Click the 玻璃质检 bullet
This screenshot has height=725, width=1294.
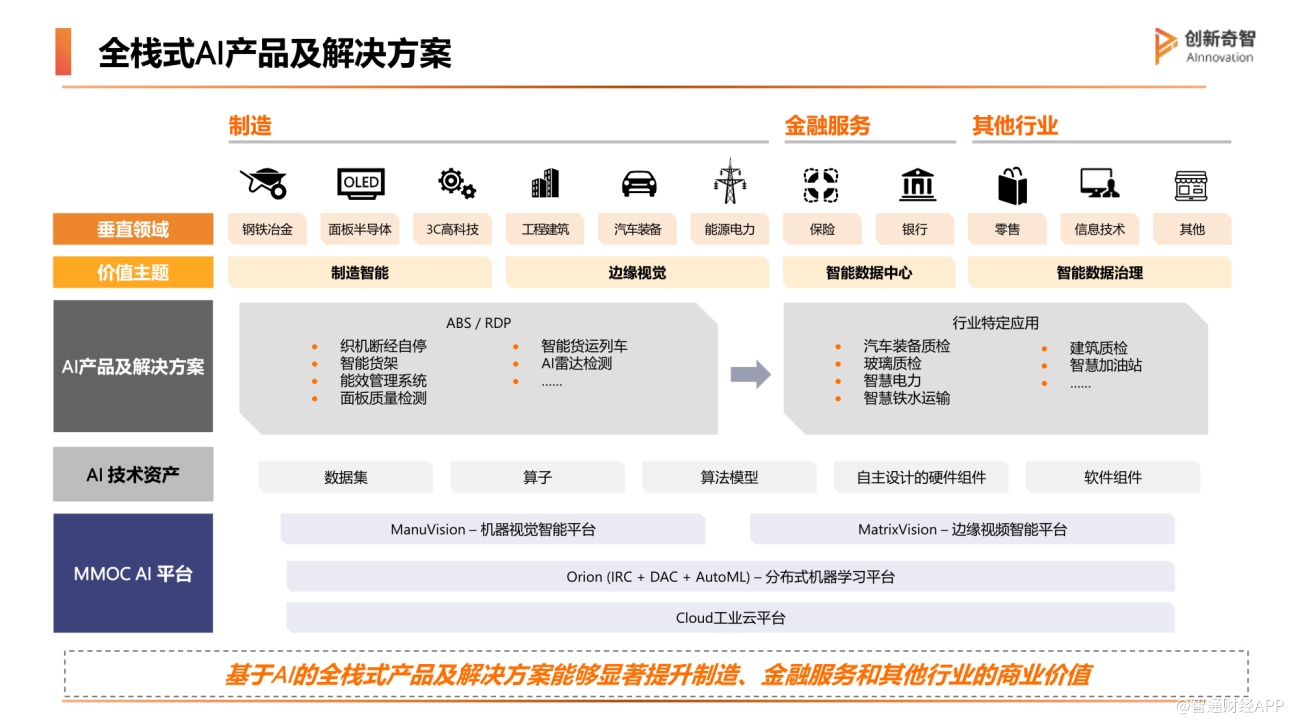coord(893,363)
